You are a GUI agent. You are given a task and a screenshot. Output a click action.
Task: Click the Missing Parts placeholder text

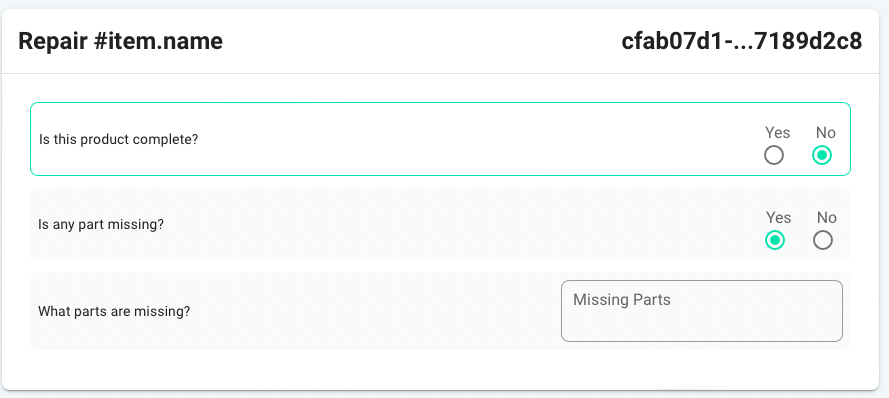621,299
